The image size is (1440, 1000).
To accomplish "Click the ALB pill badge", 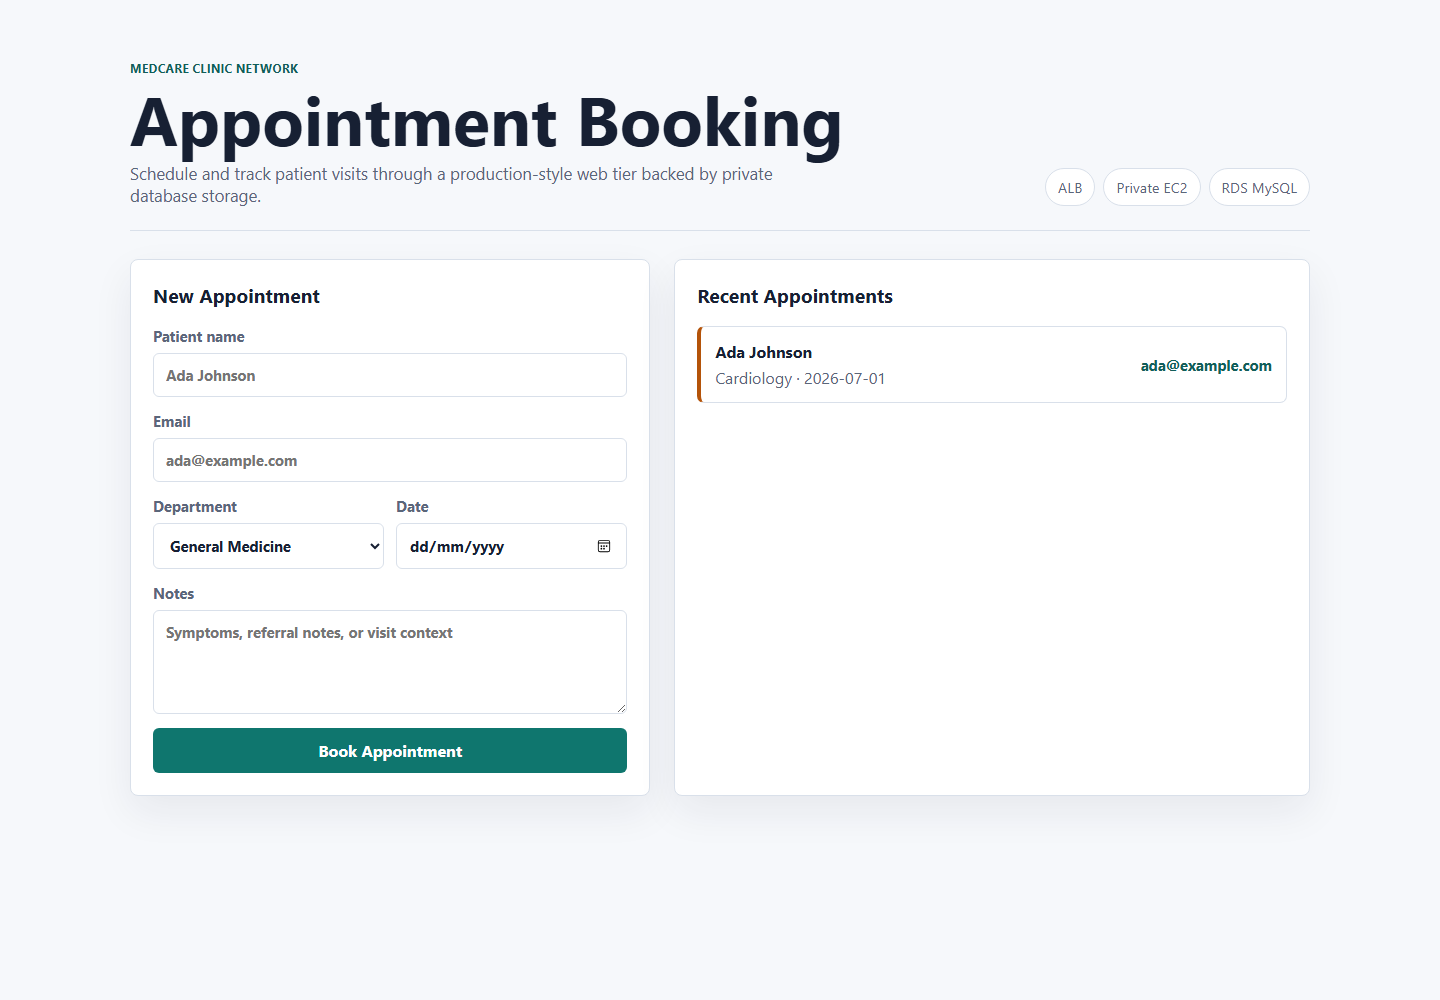I will pyautogui.click(x=1070, y=188).
